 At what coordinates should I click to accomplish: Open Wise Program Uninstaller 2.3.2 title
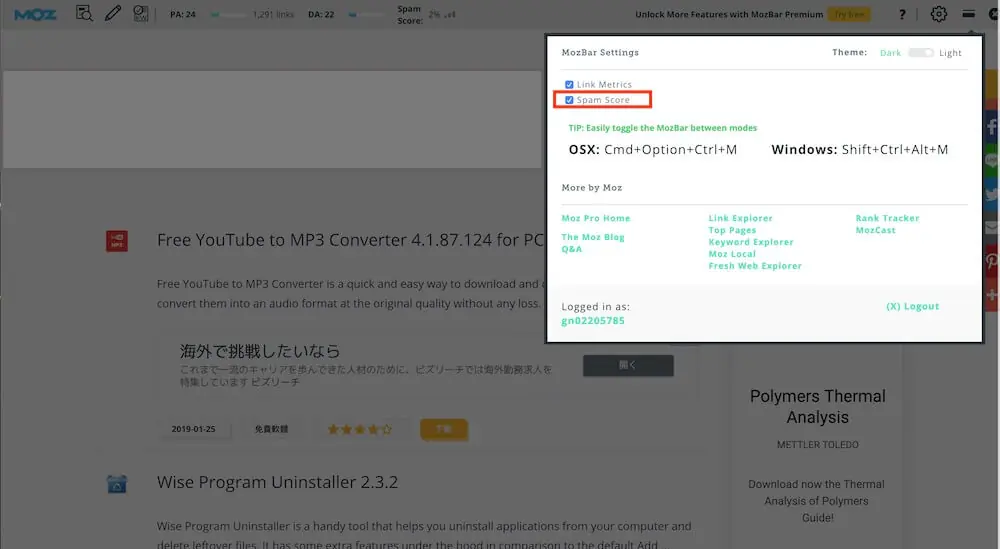coord(277,482)
